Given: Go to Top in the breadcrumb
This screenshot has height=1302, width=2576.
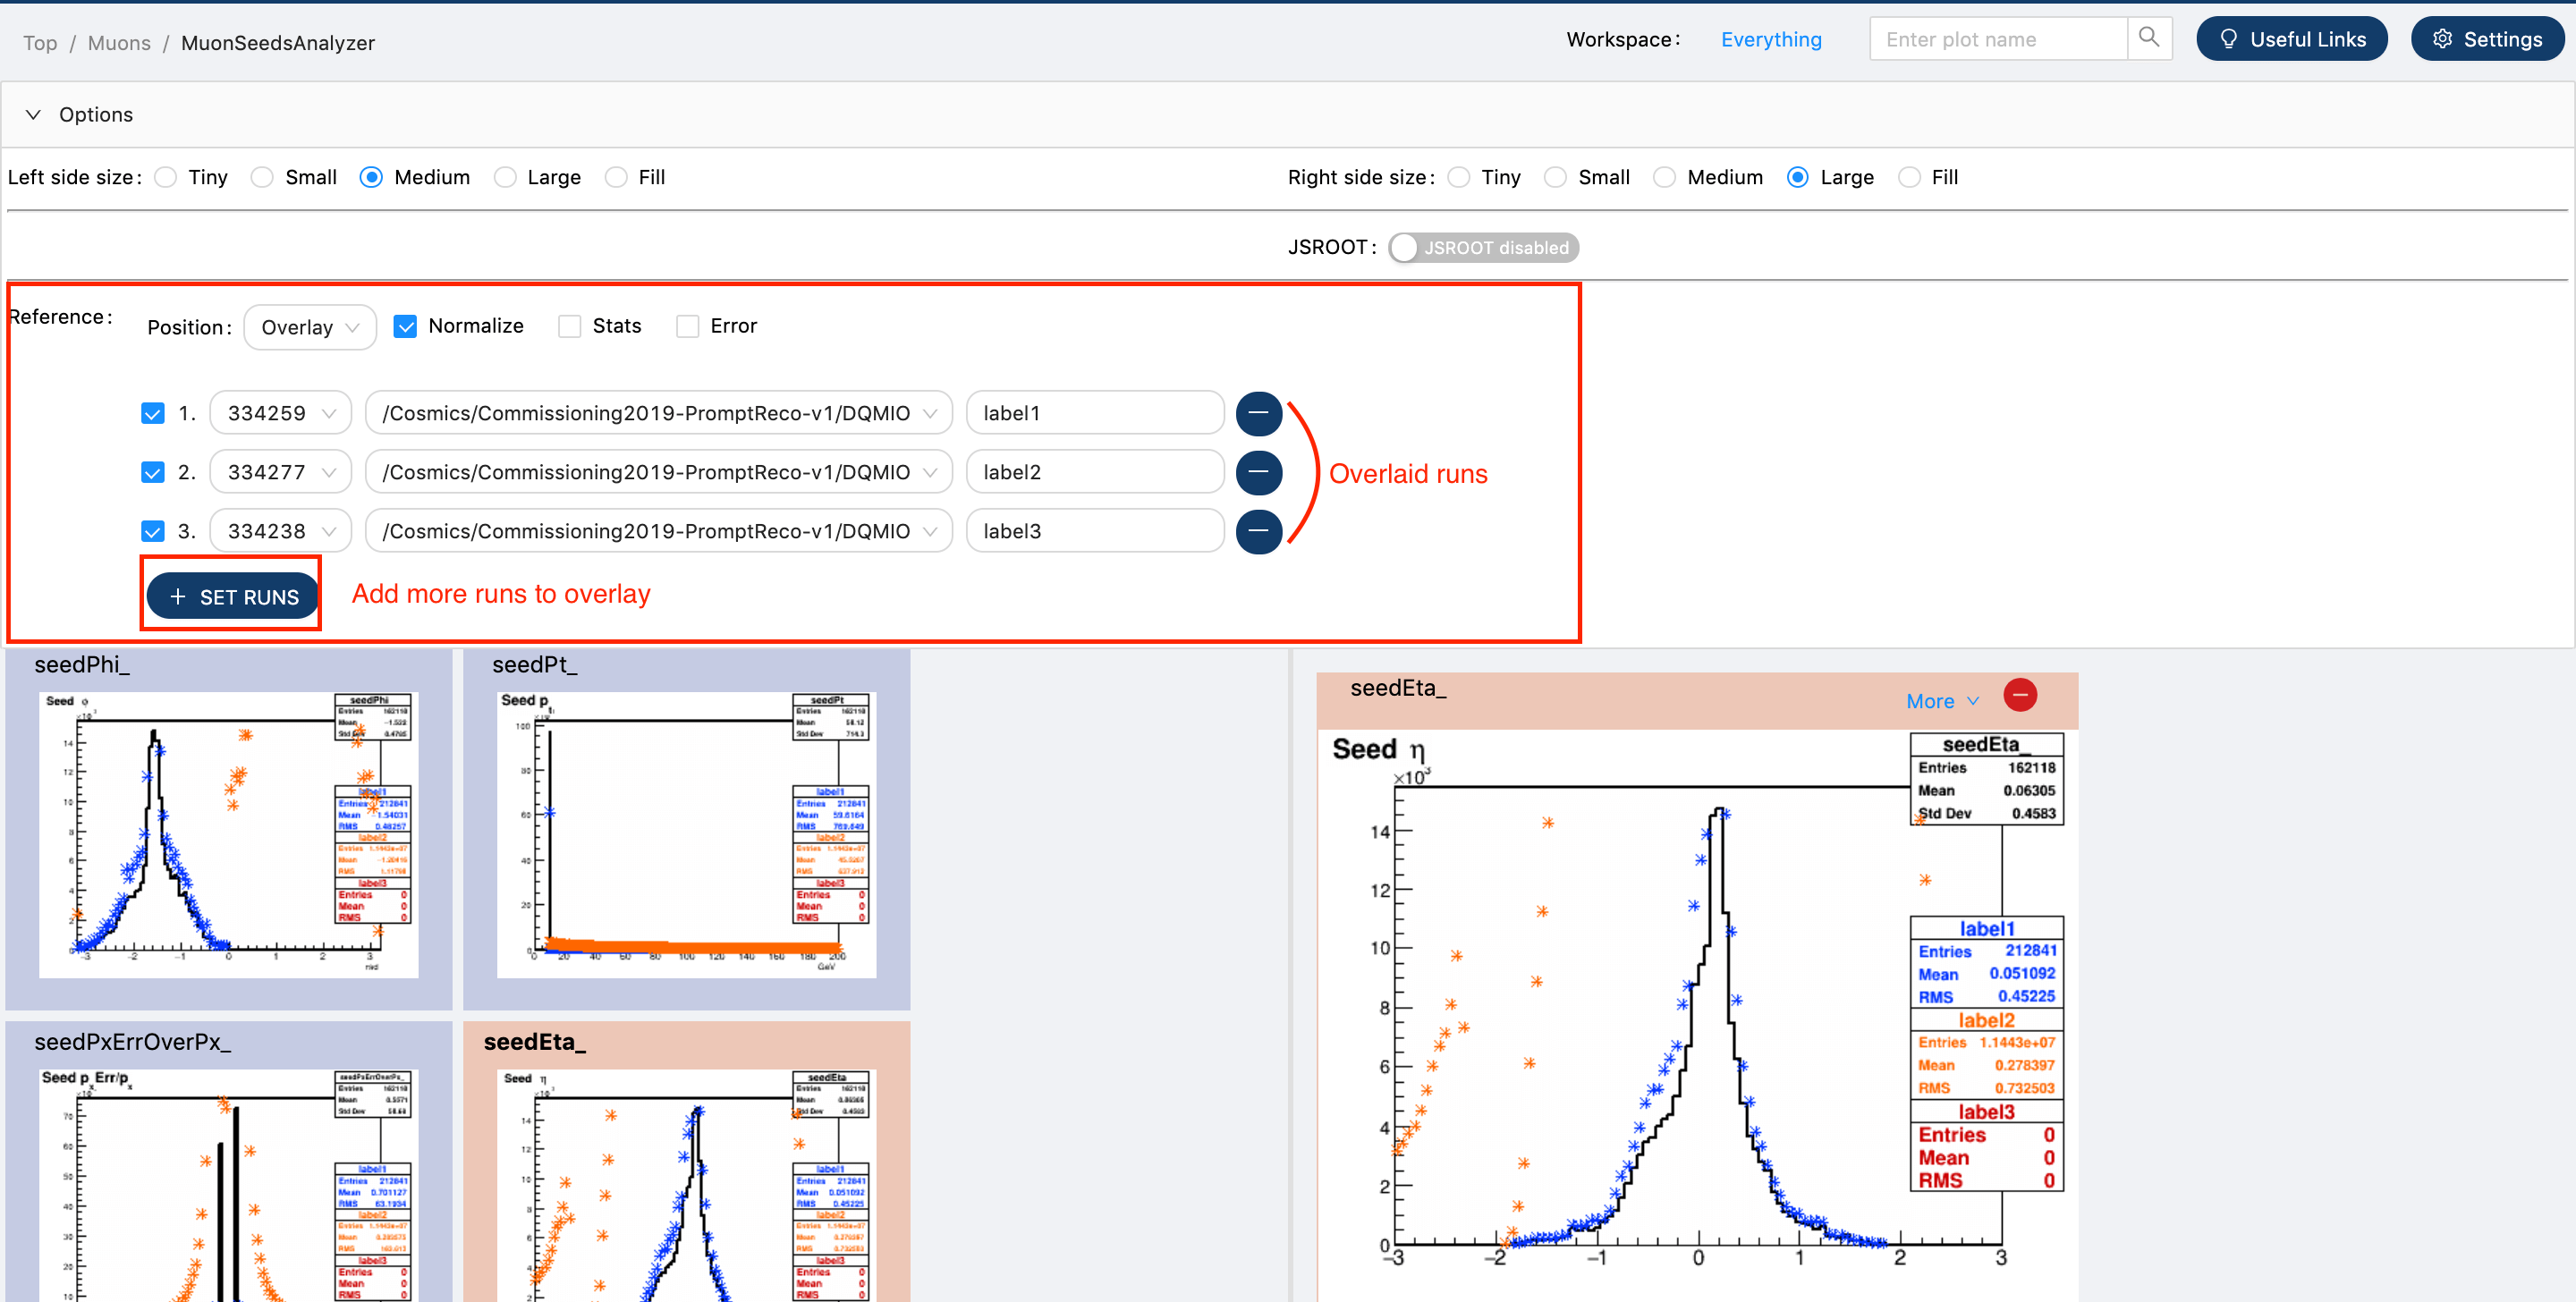Looking at the screenshot, I should pyautogui.click(x=40, y=43).
